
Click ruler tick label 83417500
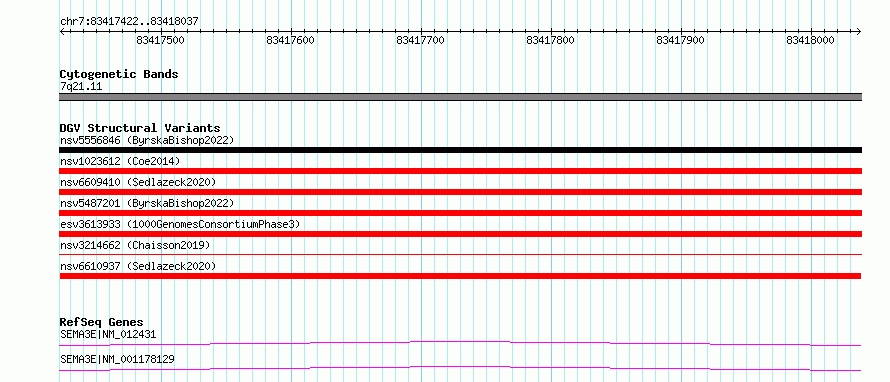click(x=161, y=40)
